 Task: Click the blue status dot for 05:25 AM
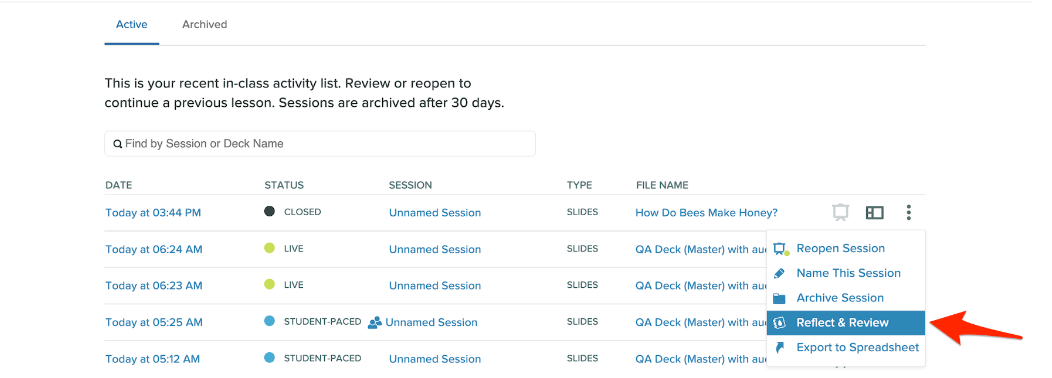270,322
